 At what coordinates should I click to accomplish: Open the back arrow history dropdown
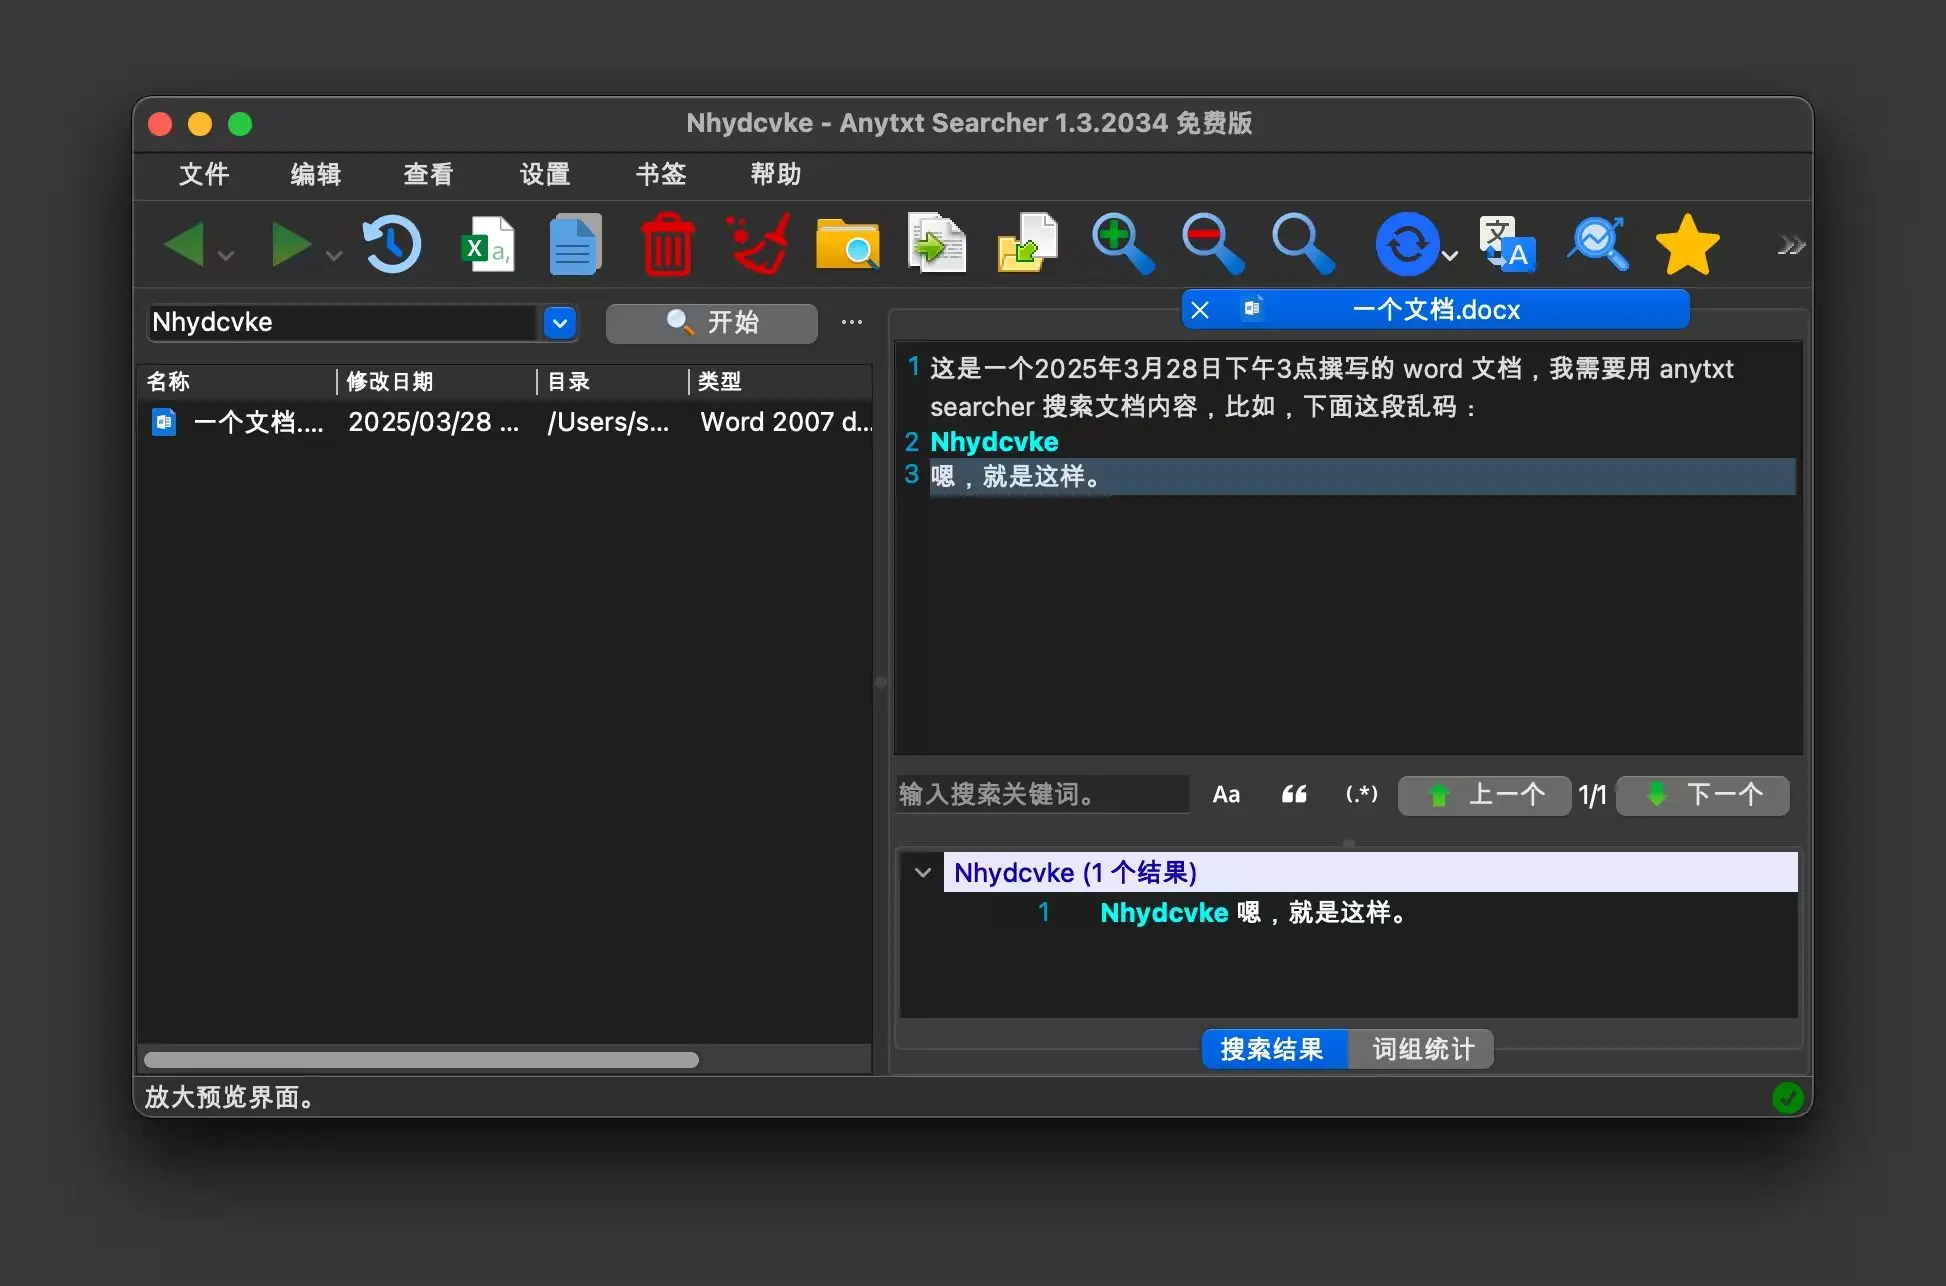coord(227,256)
